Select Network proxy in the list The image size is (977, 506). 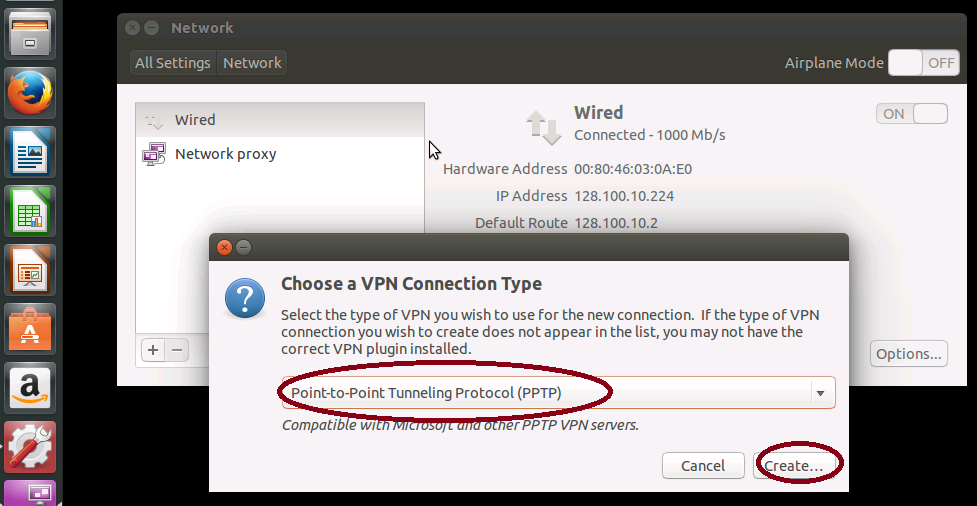280,154
